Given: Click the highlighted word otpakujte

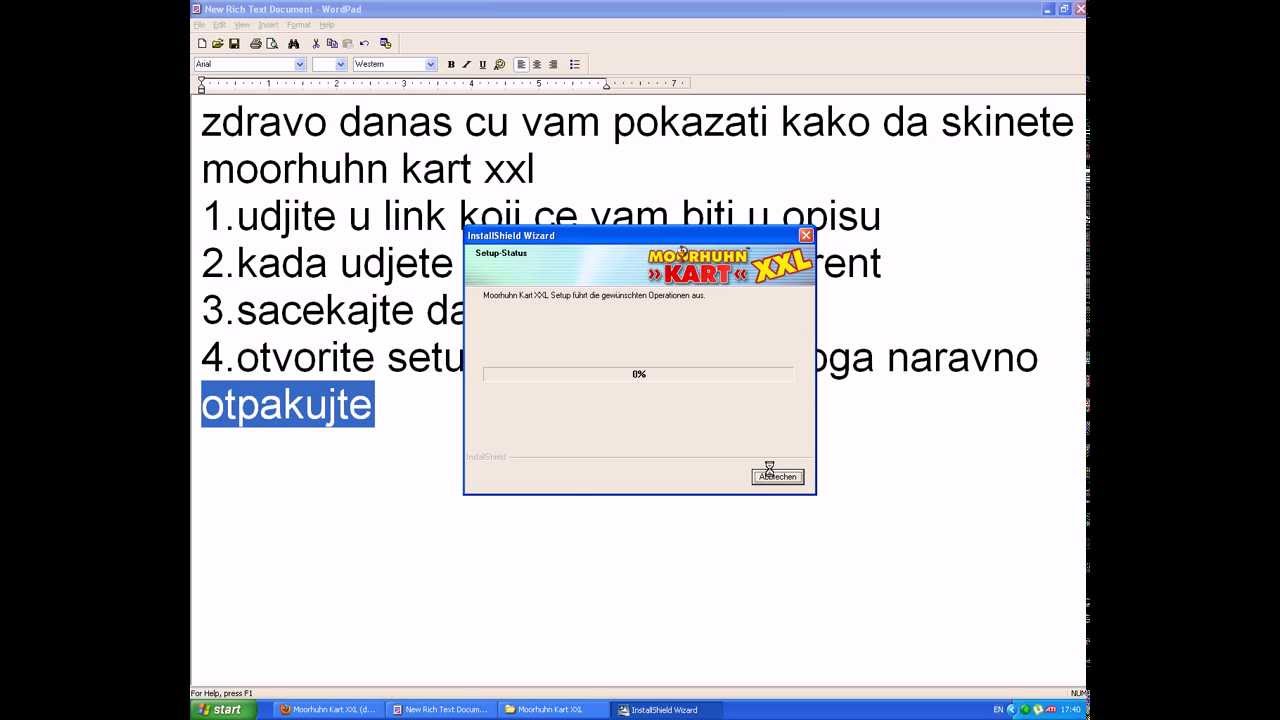Looking at the screenshot, I should tap(287, 404).
